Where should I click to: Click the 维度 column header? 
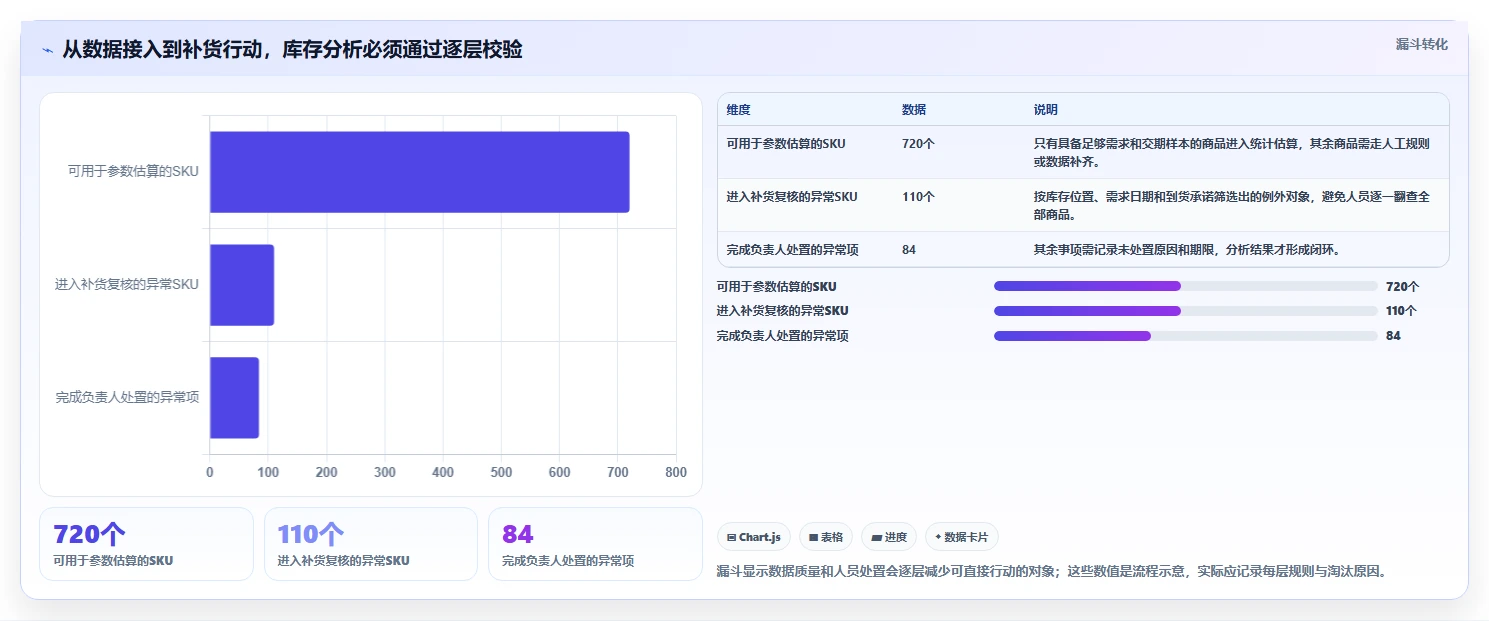[x=738, y=110]
